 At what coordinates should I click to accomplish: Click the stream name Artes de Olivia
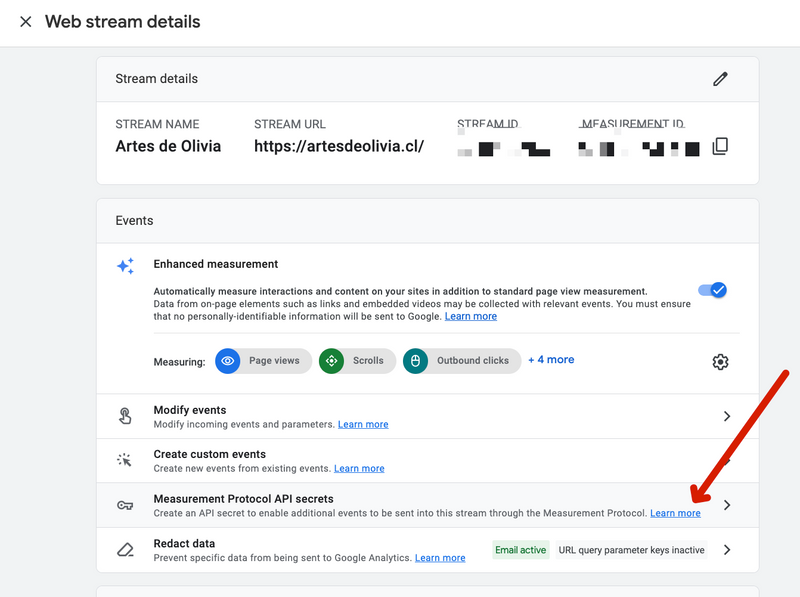(x=168, y=146)
